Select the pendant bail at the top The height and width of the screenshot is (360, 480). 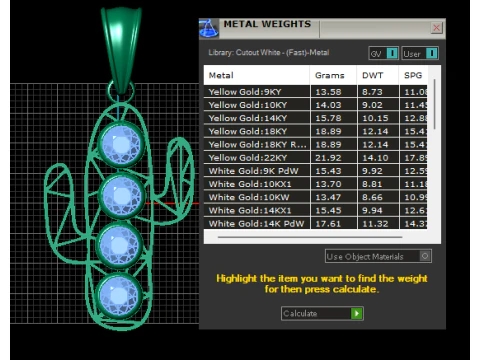pyautogui.click(x=122, y=50)
